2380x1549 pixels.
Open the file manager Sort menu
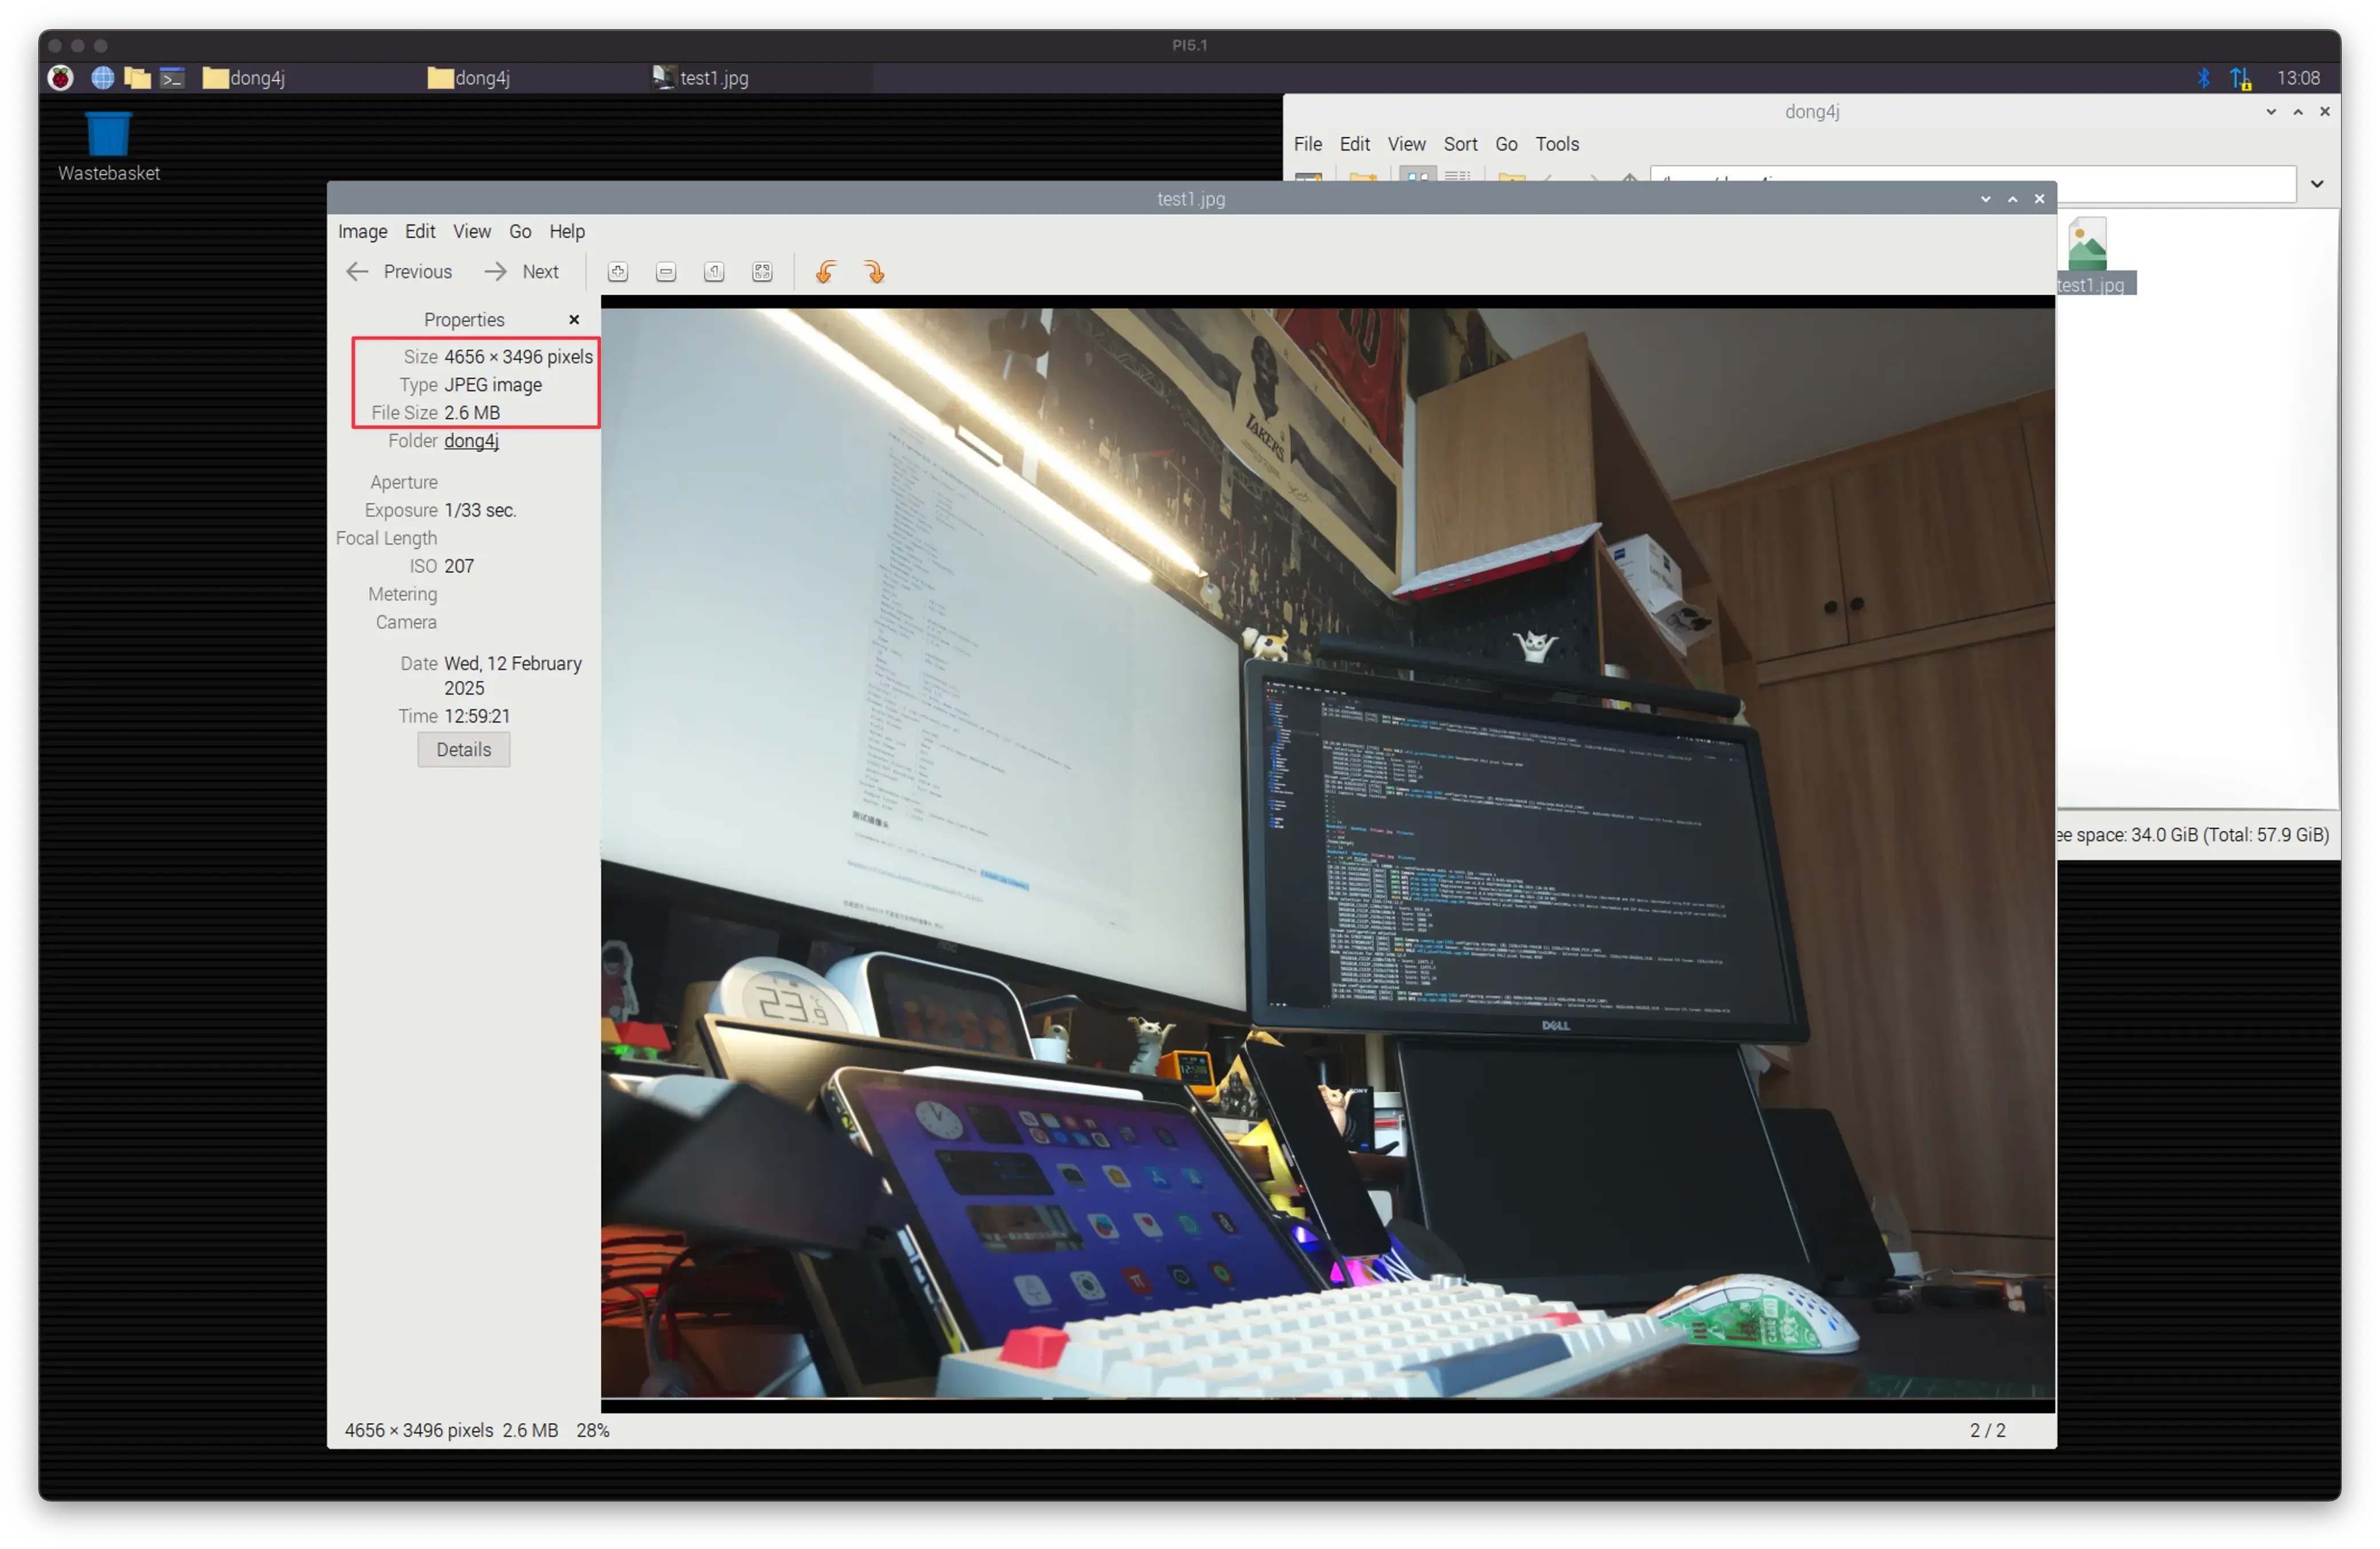pyautogui.click(x=1460, y=144)
